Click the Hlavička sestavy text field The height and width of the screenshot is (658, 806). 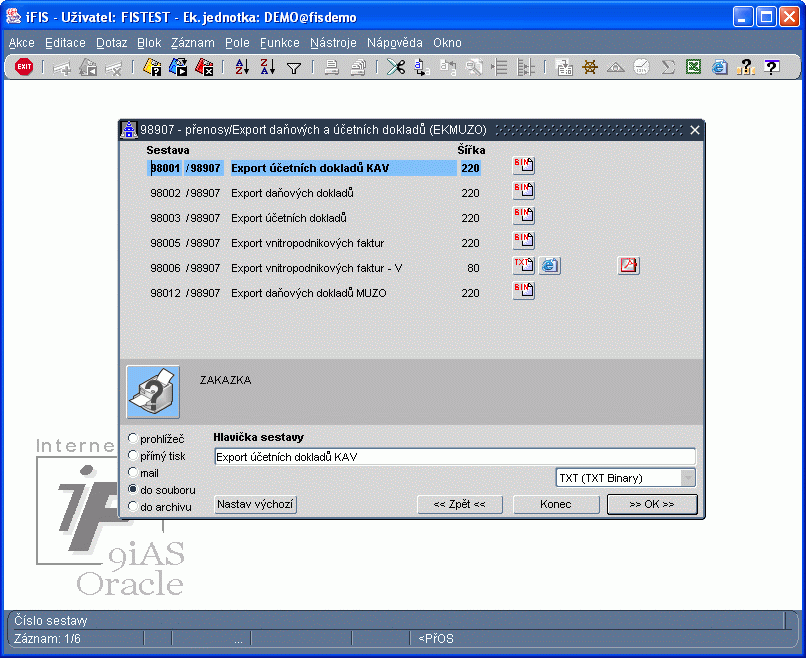pos(454,456)
